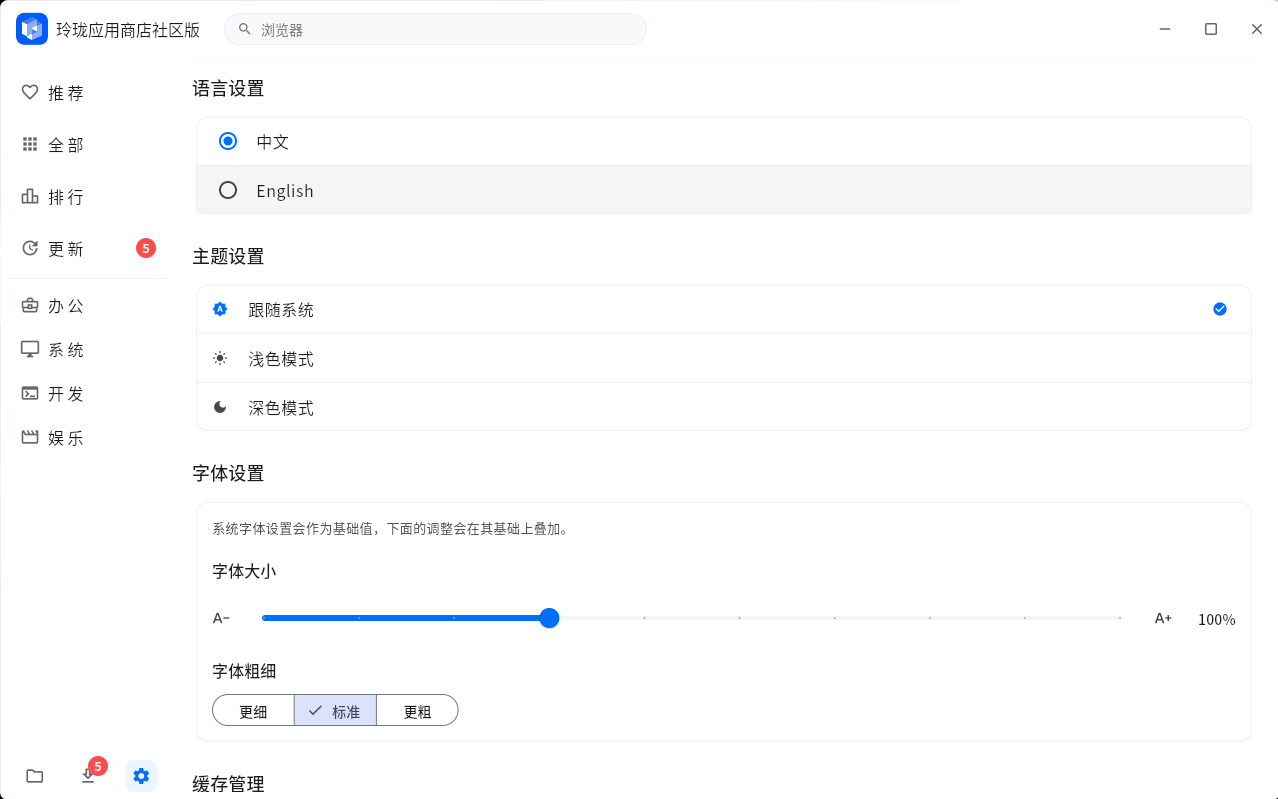Click the 中文 language row label
1278x799 pixels.
point(273,142)
